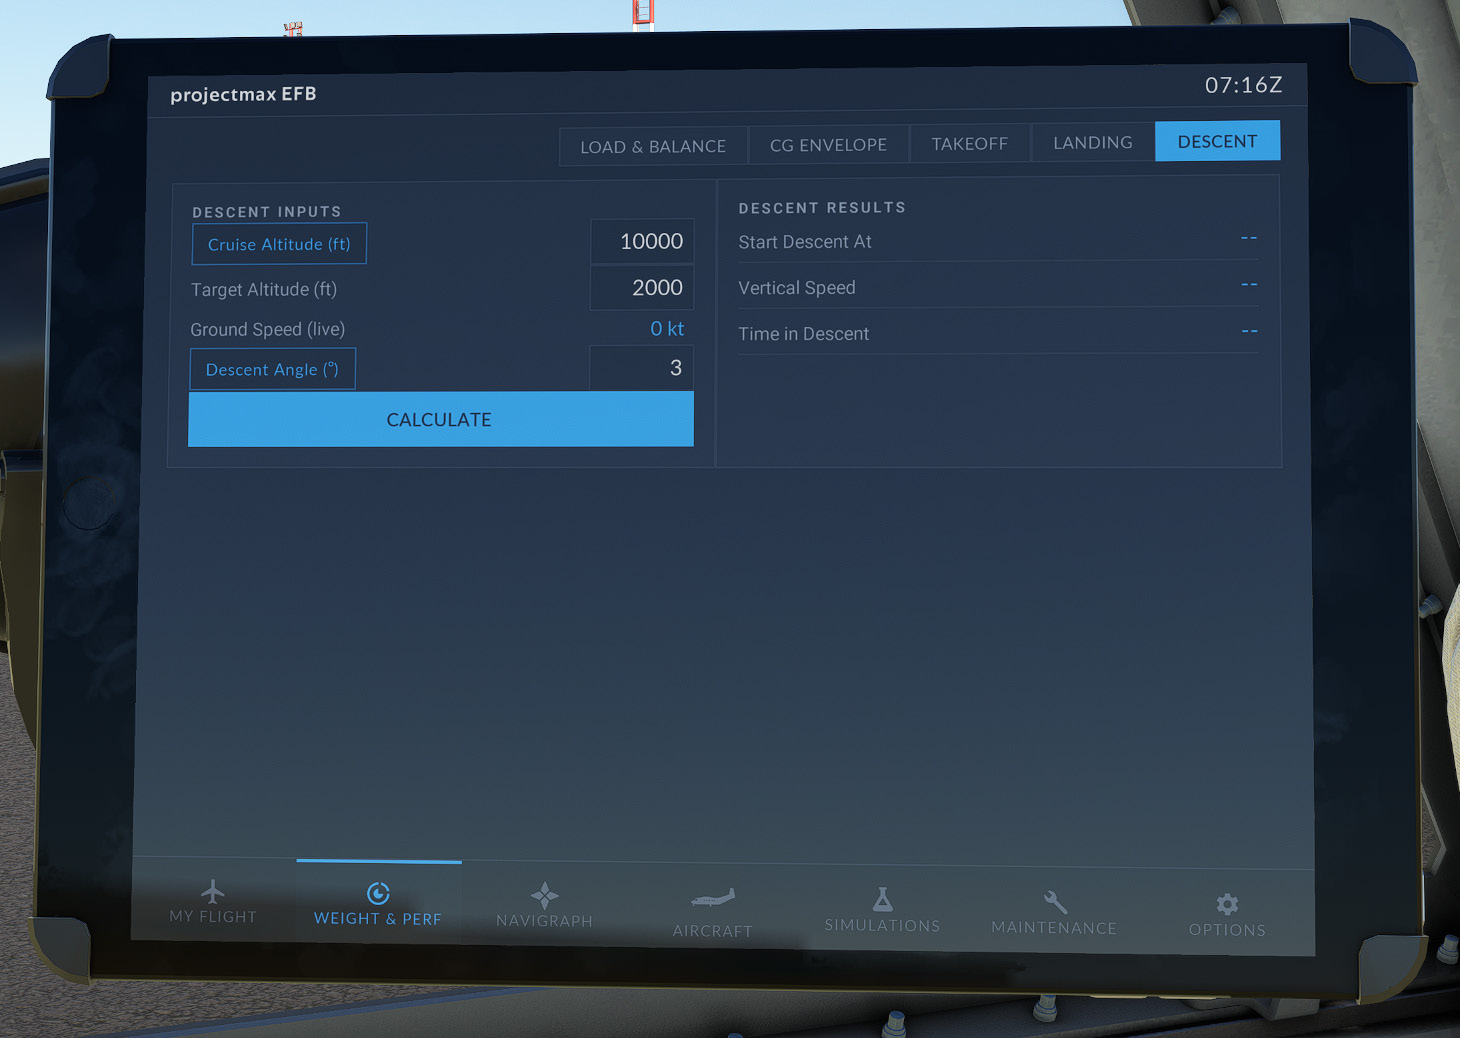Screen dimensions: 1460x1038
Task: Toggle Descent Angle (°) mode button
Action: (x=272, y=369)
